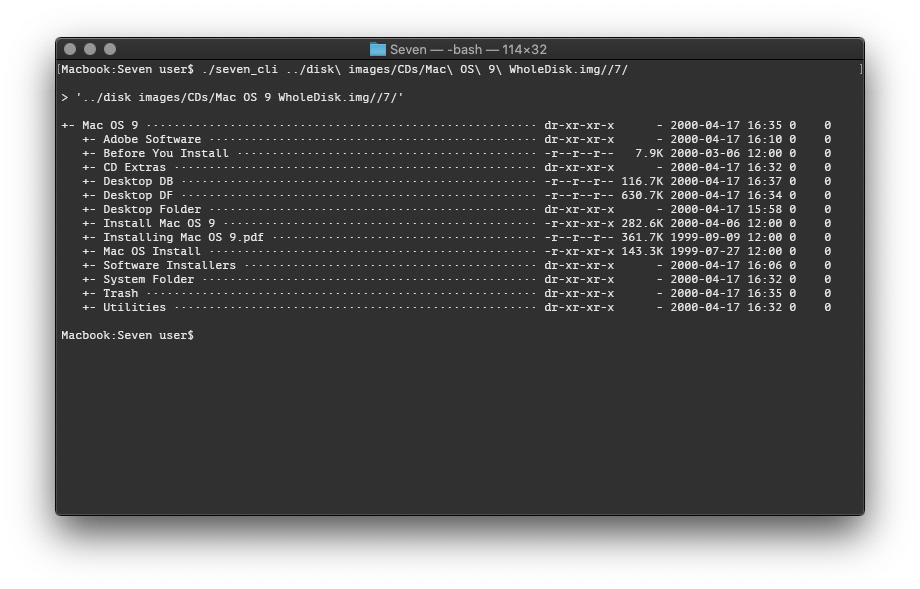Click the 1999-07-27 date of Mac OS Install

tap(705, 252)
